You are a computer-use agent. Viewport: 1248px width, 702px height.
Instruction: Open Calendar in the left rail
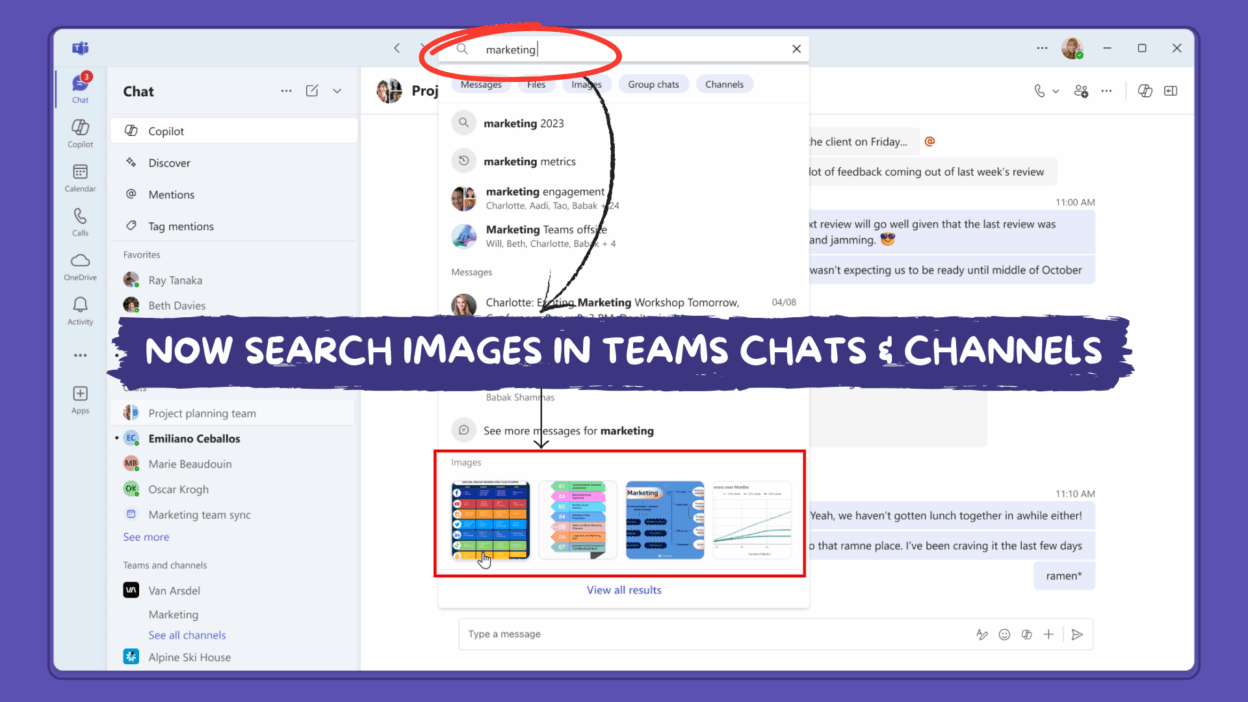(x=80, y=178)
